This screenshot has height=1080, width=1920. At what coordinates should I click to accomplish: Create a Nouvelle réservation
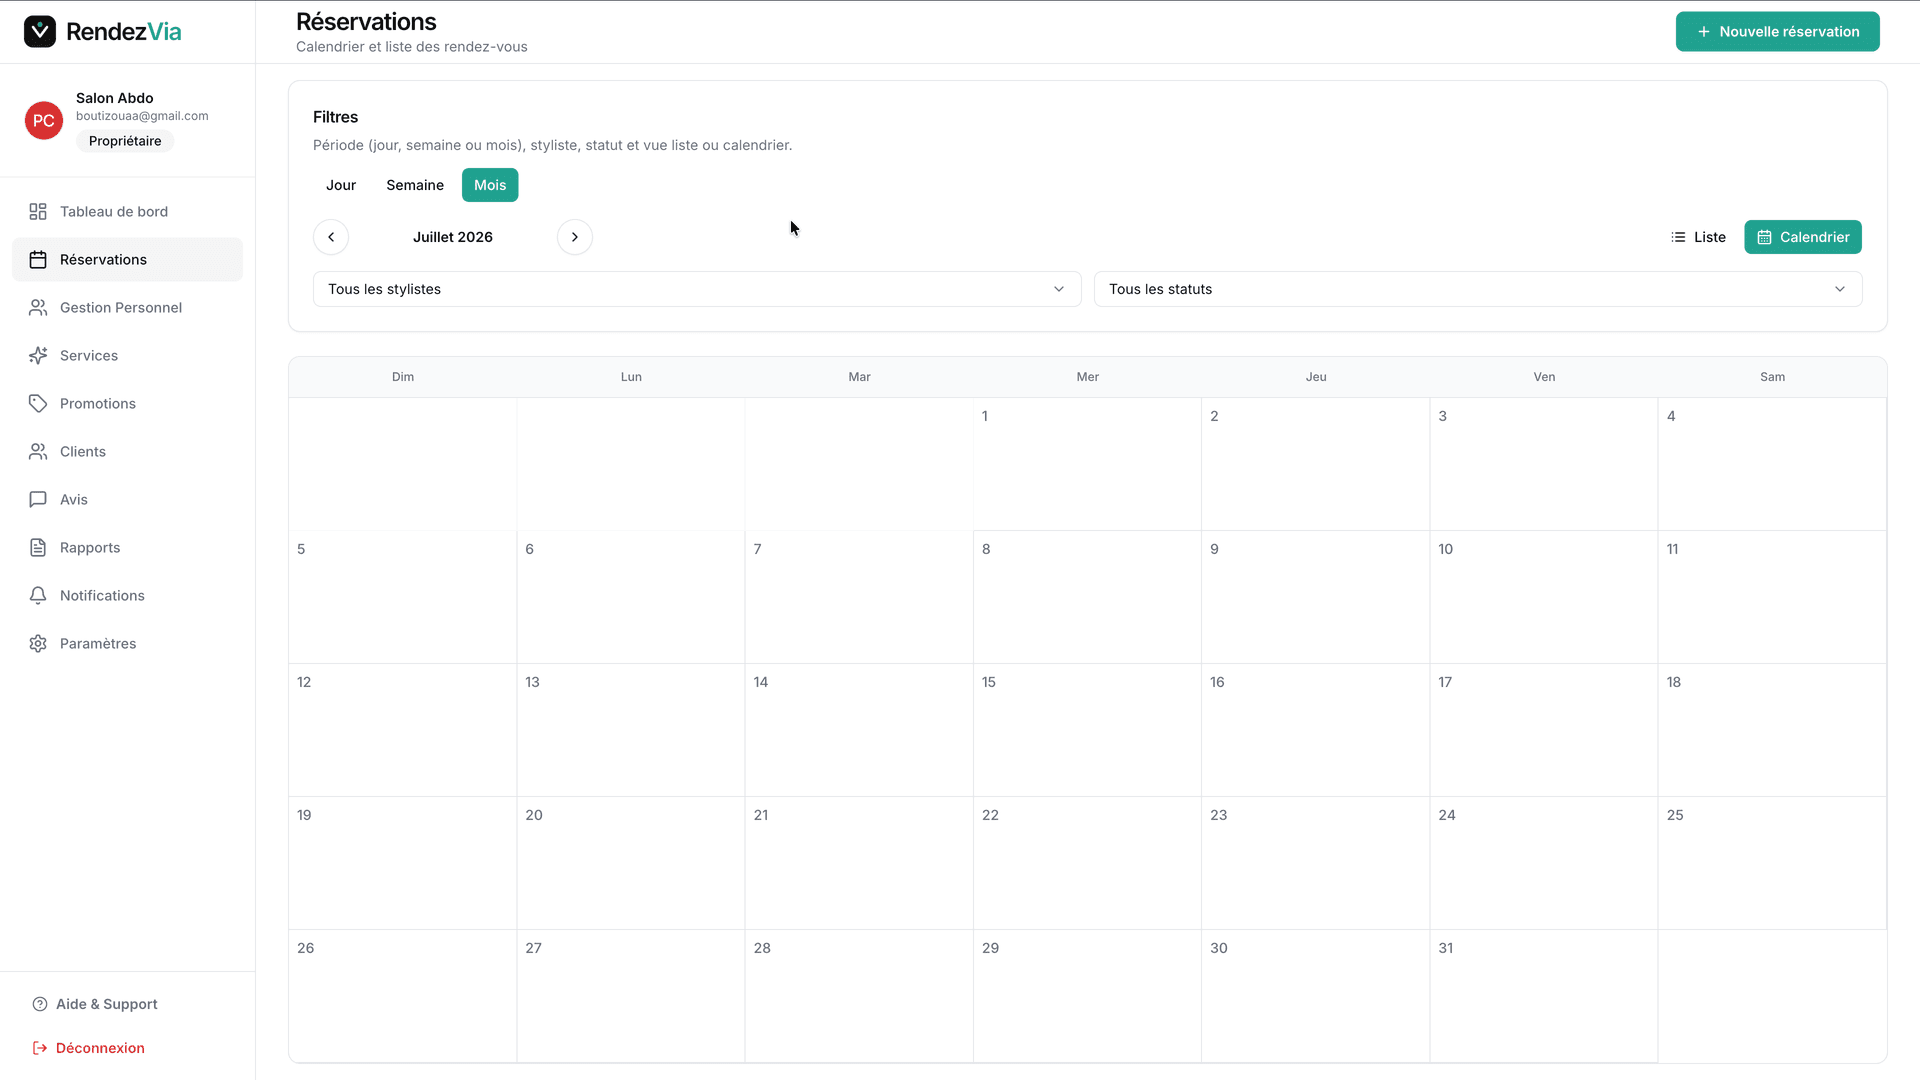click(x=1778, y=32)
